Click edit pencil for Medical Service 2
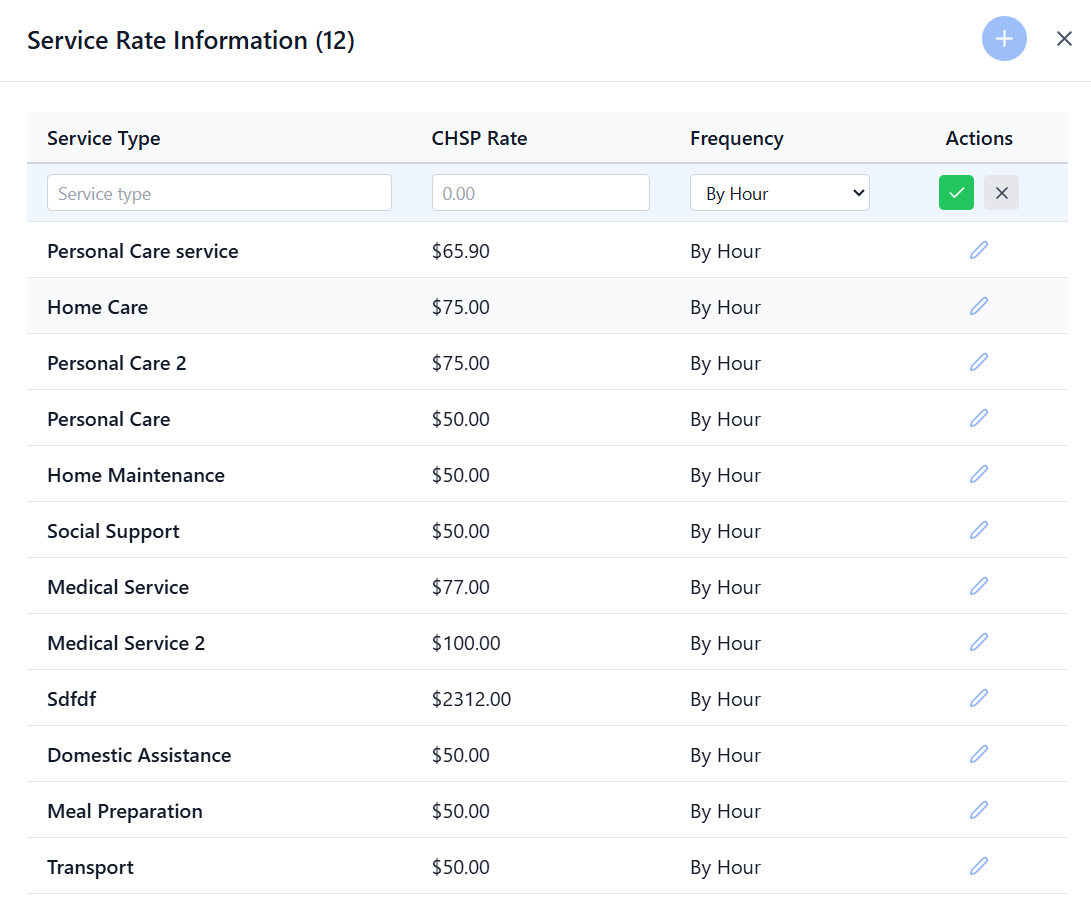The height and width of the screenshot is (918, 1091). pyautogui.click(x=978, y=642)
